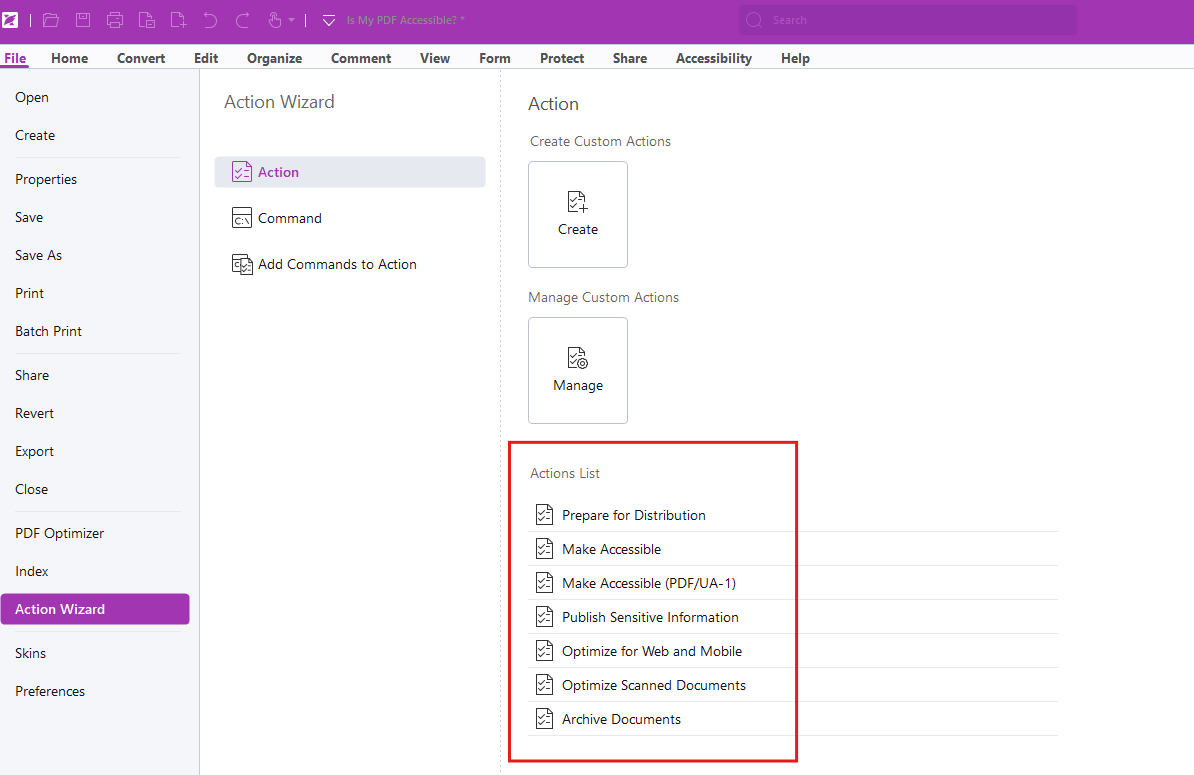Click the Create custom action button
The image size is (1194, 775).
pos(578,215)
